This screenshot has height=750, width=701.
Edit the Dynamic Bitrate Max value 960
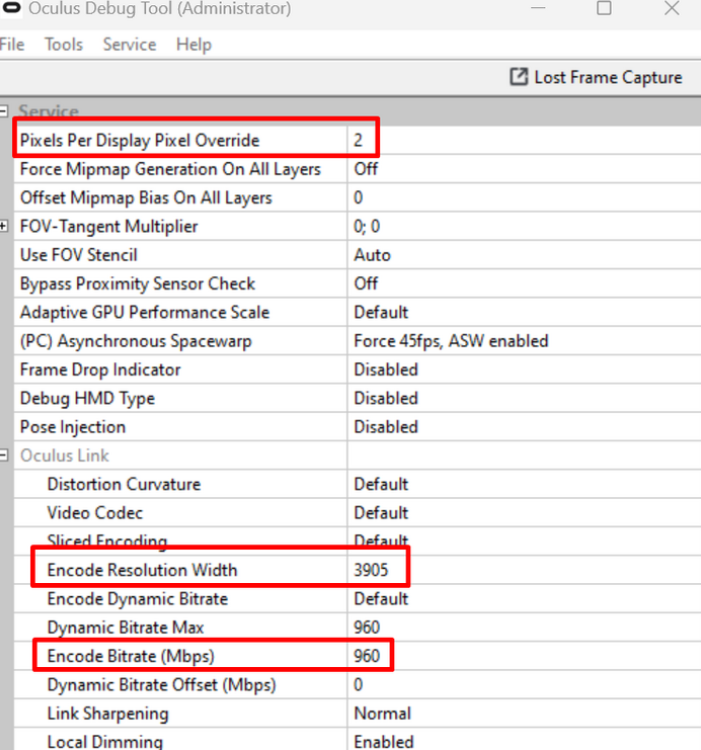pyautogui.click(x=367, y=628)
